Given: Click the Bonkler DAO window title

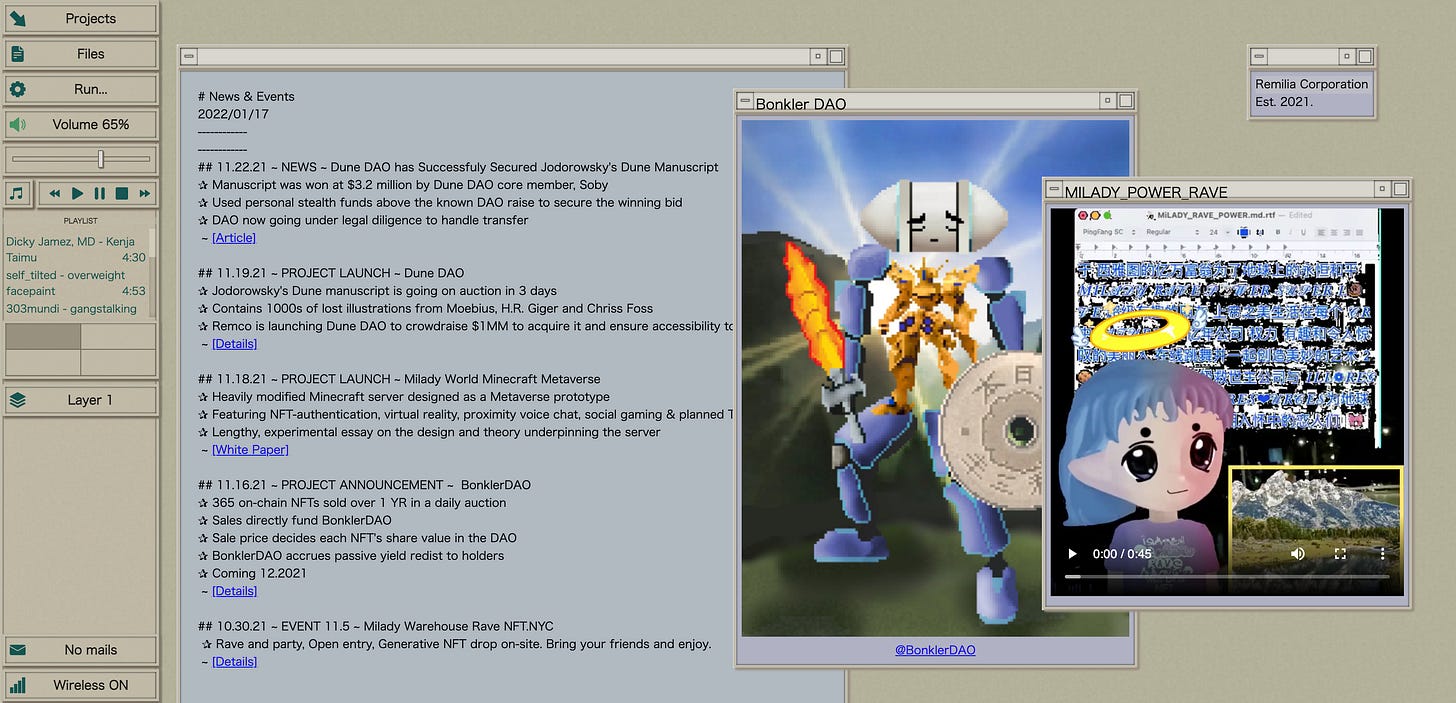Looking at the screenshot, I should click(x=801, y=104).
